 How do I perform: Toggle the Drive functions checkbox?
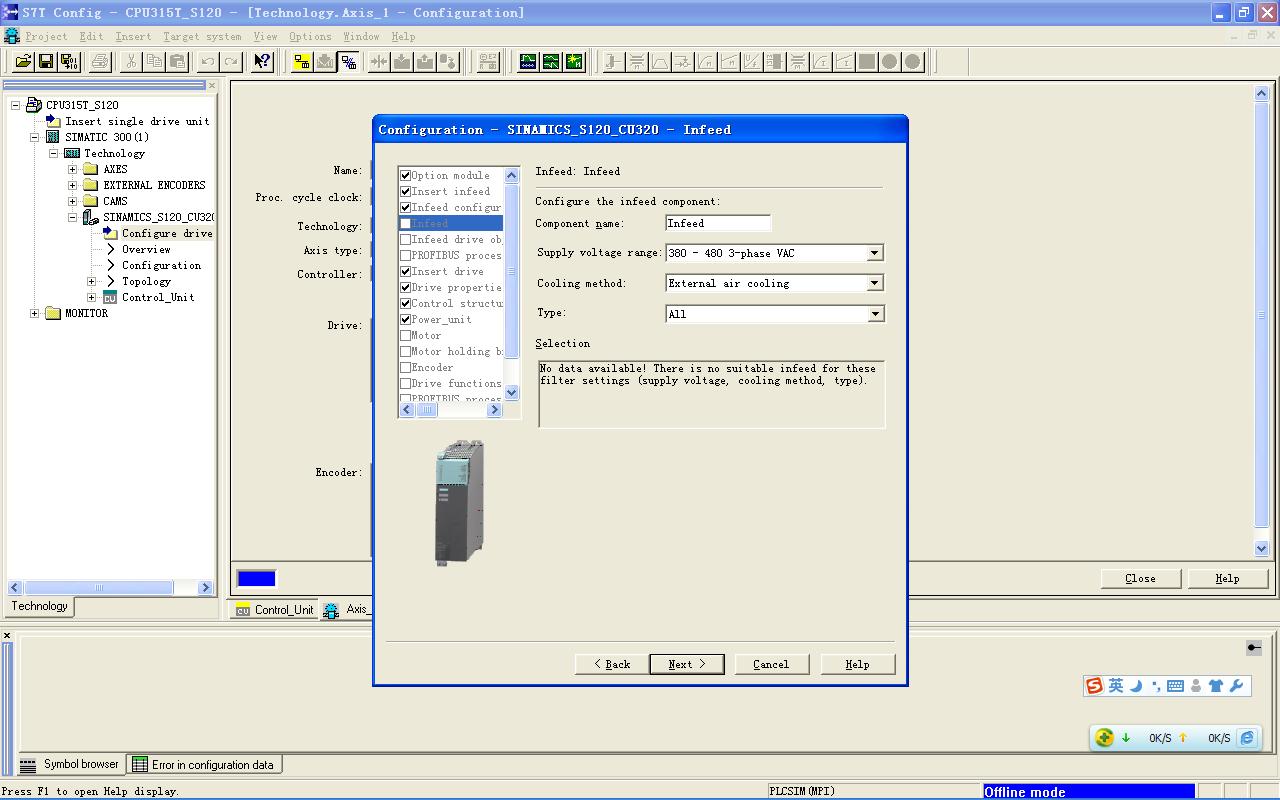coord(405,383)
